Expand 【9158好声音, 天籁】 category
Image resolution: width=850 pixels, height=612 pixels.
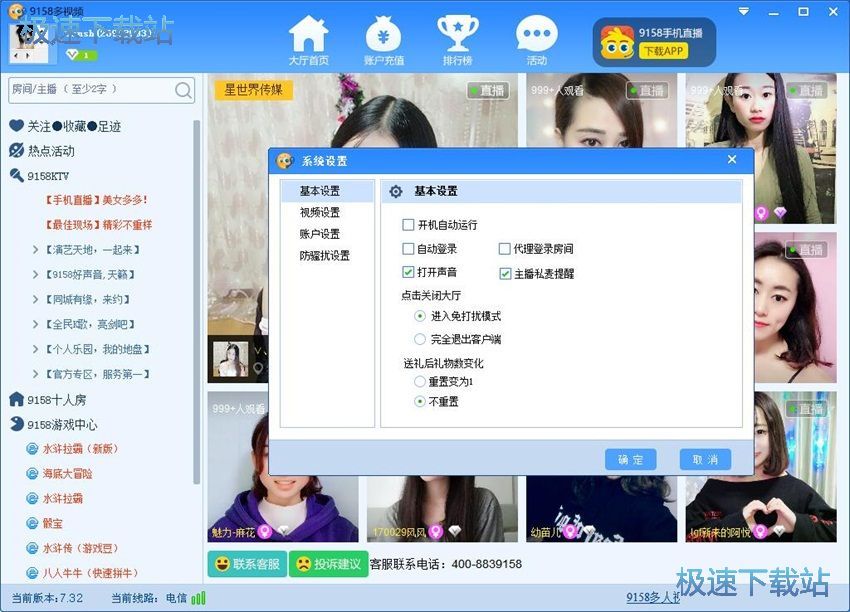(83, 275)
